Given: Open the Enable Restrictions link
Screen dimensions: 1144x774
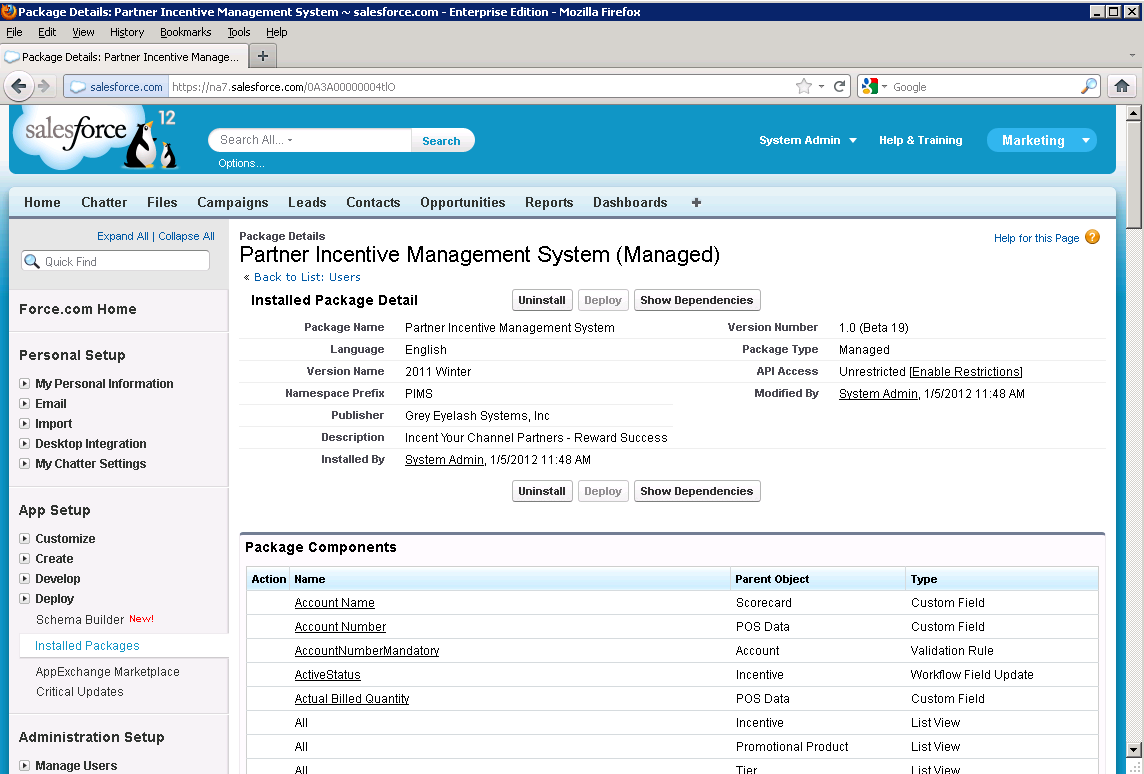Looking at the screenshot, I should (x=966, y=372).
